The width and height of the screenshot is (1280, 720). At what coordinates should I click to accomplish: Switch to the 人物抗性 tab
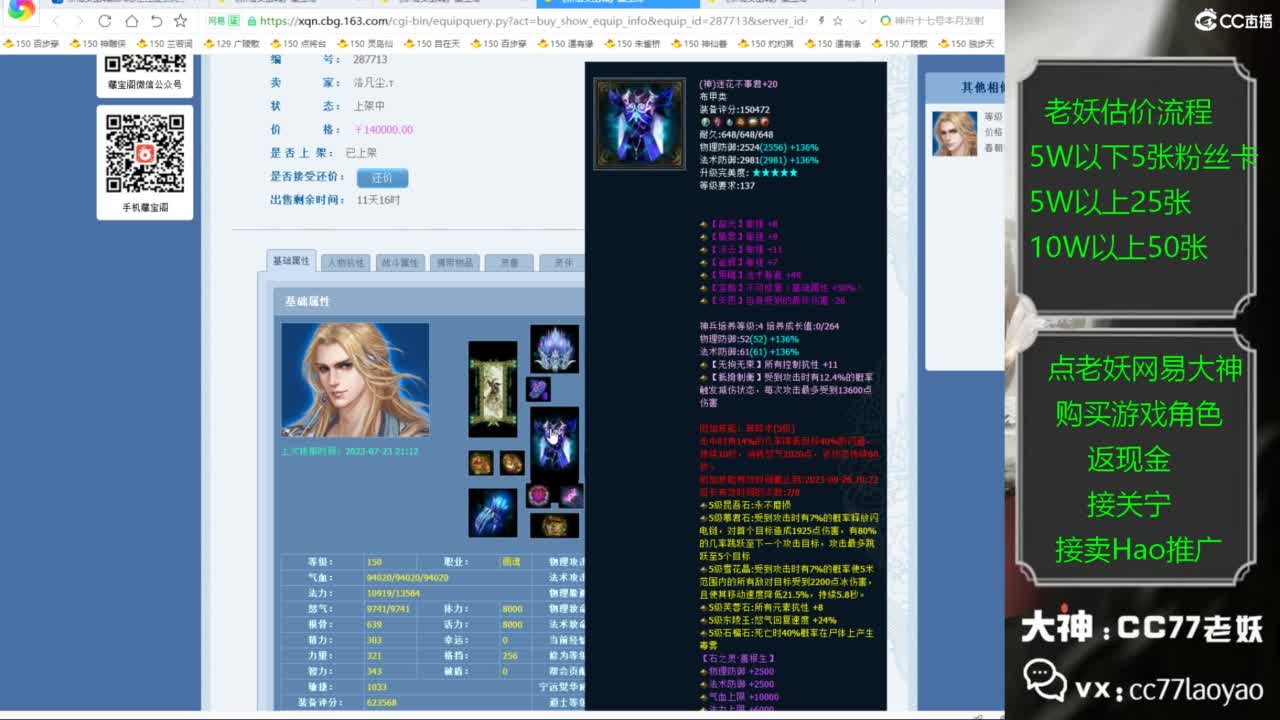click(345, 263)
